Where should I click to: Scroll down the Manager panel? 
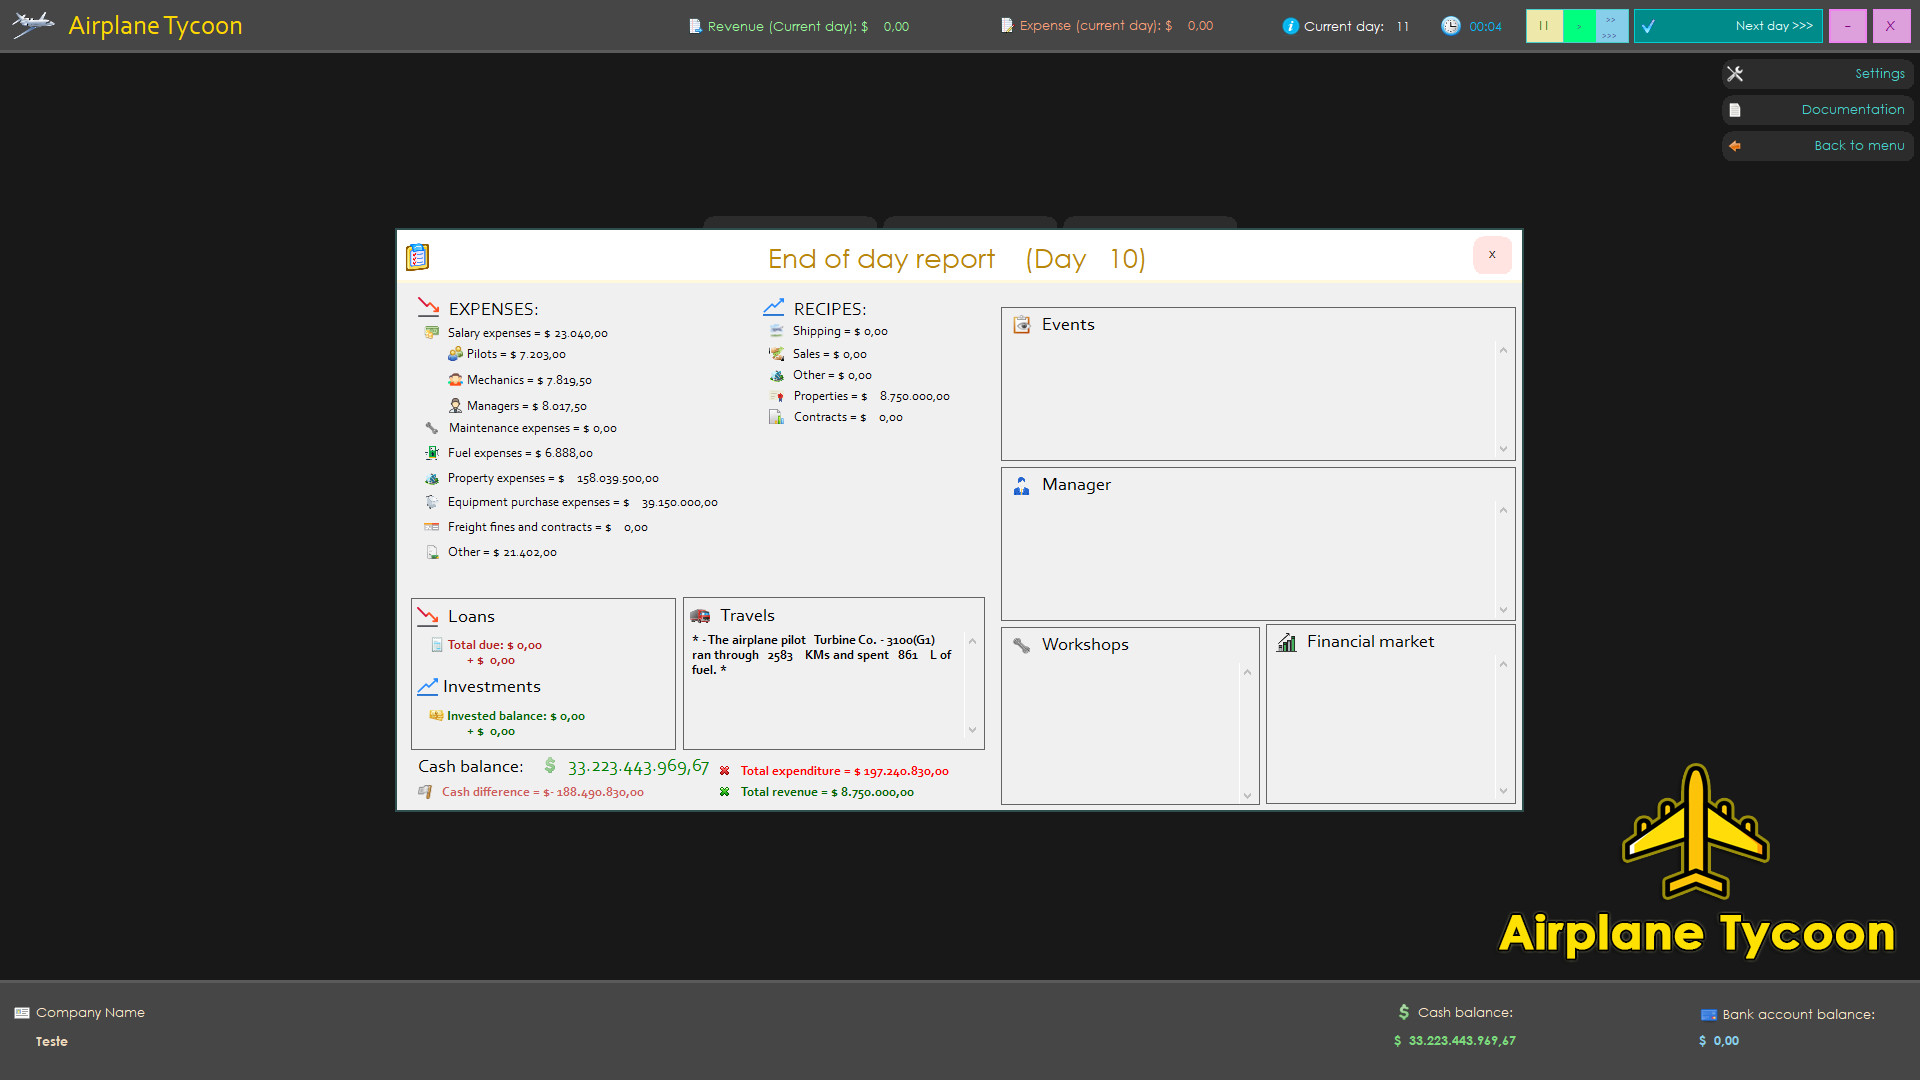click(1503, 609)
